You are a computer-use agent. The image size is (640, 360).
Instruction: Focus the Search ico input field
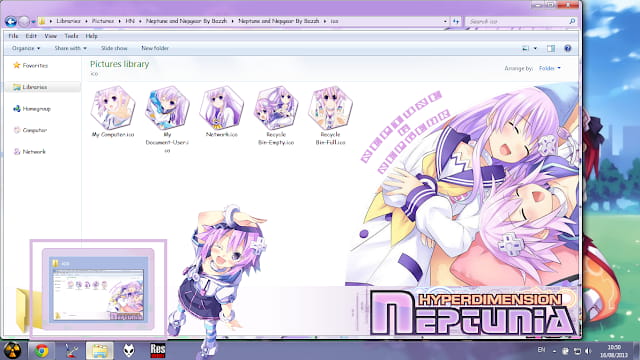(517, 21)
